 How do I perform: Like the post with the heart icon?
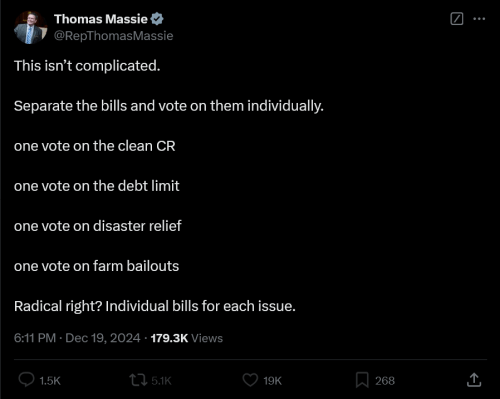pos(250,380)
